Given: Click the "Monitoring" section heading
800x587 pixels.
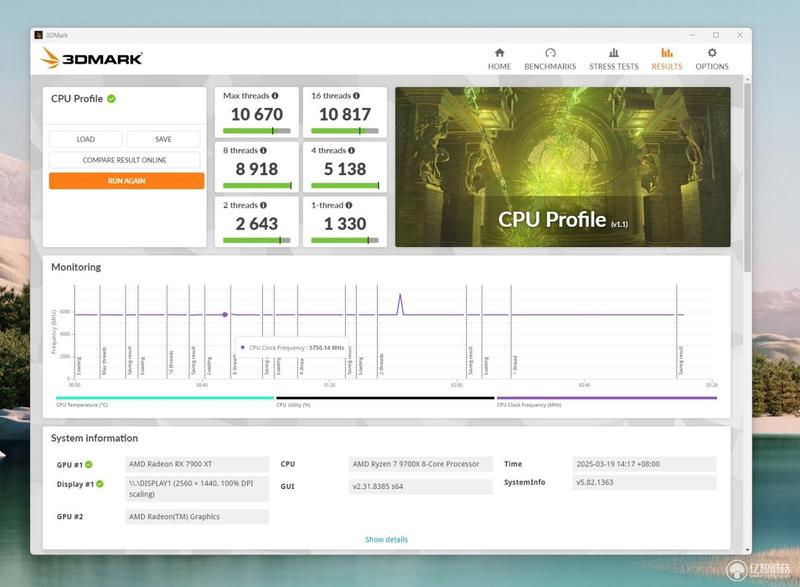Looking at the screenshot, I should tap(76, 267).
